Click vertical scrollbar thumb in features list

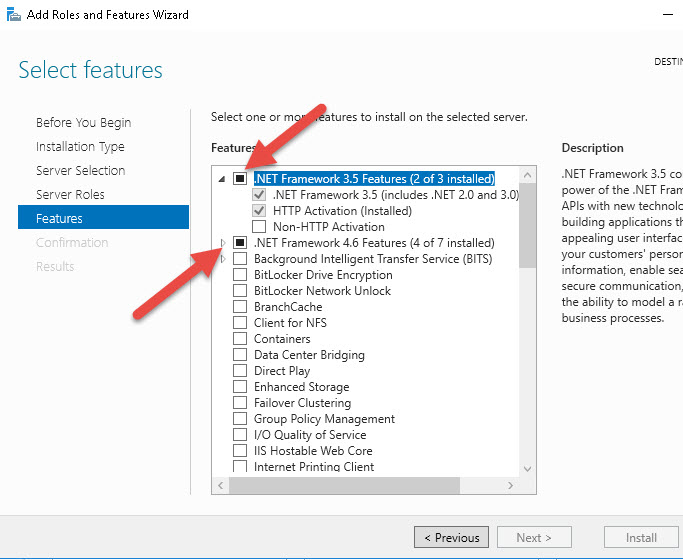527,225
